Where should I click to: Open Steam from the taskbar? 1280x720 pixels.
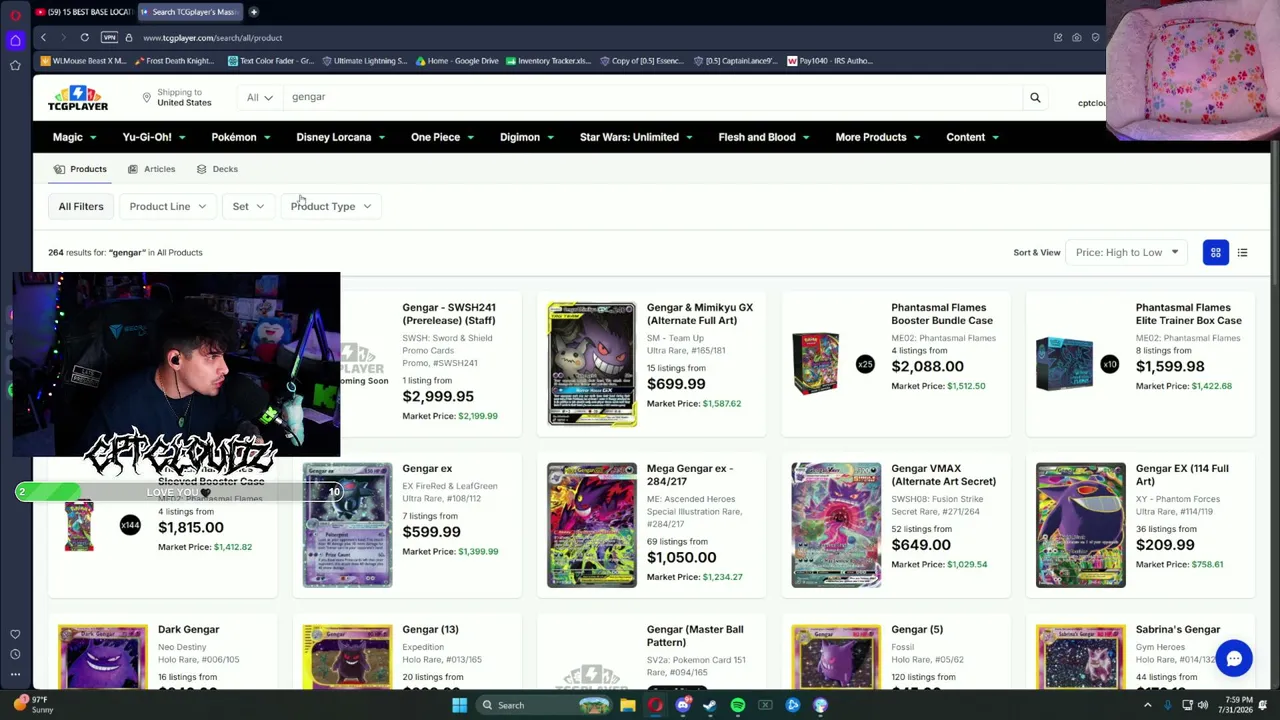coord(710,705)
